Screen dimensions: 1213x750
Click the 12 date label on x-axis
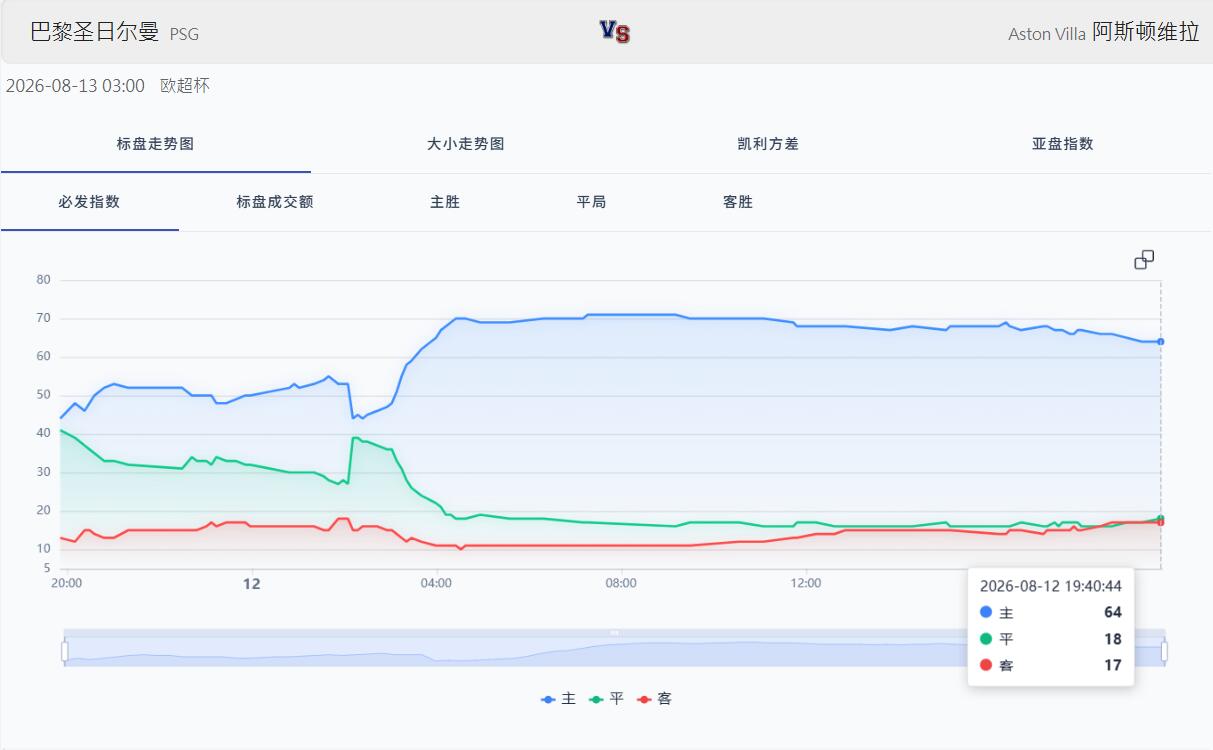coord(252,583)
